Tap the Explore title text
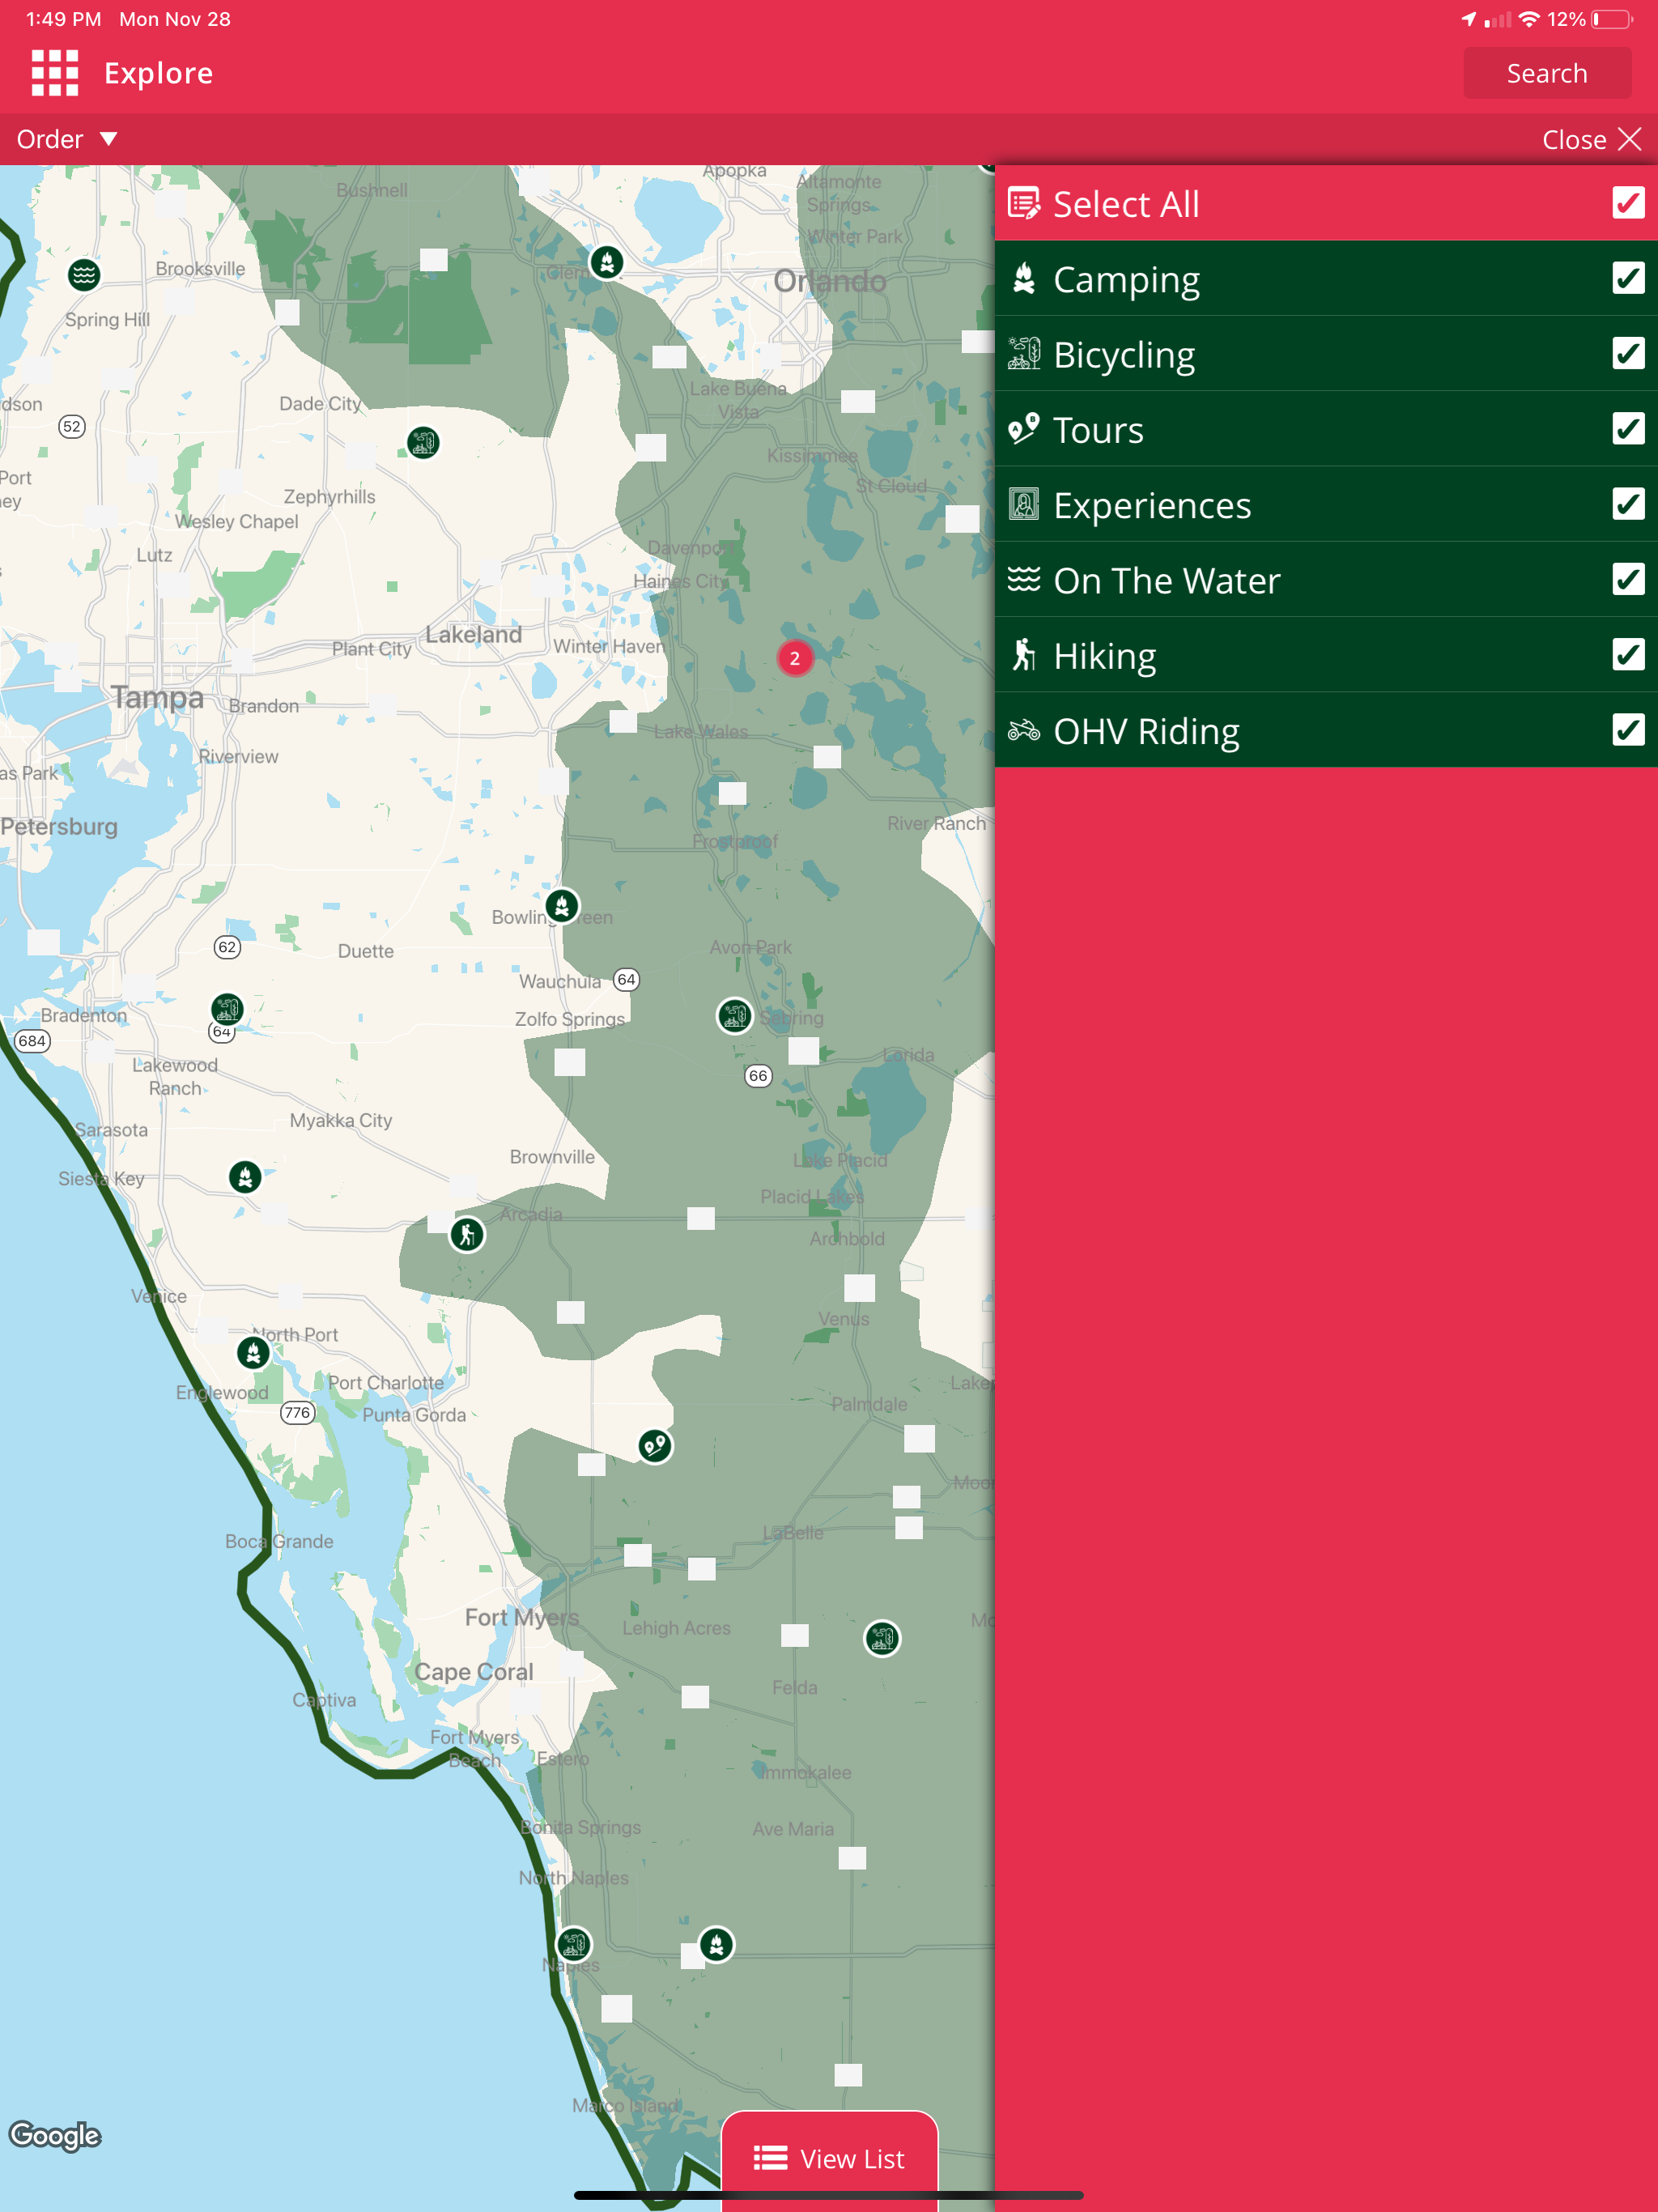This screenshot has height=2212, width=1658. [158, 73]
